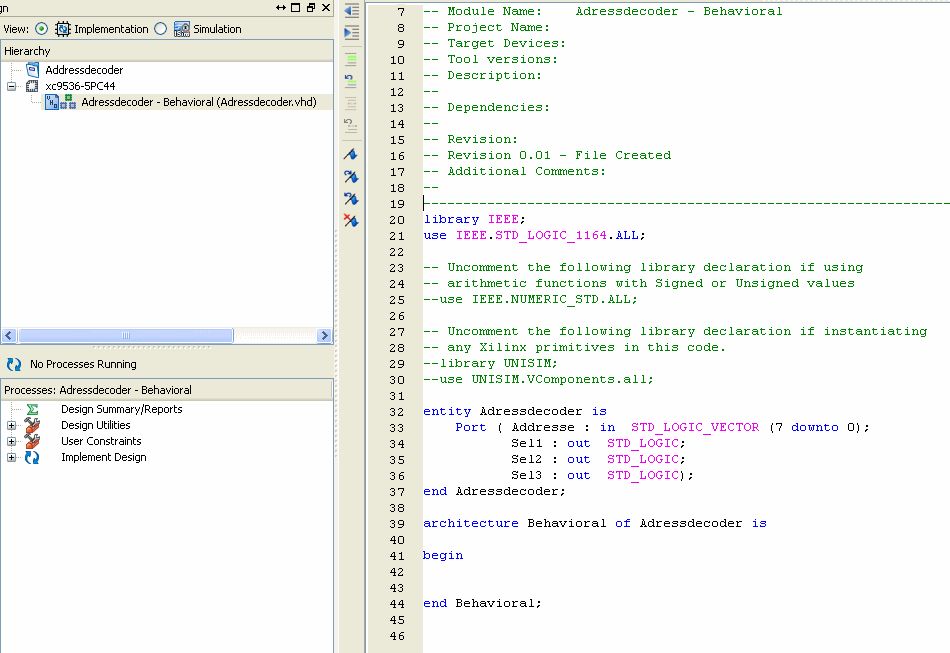Select Adressdecoder - Behavioral in the hierarchy
950x653 pixels.
click(x=198, y=102)
